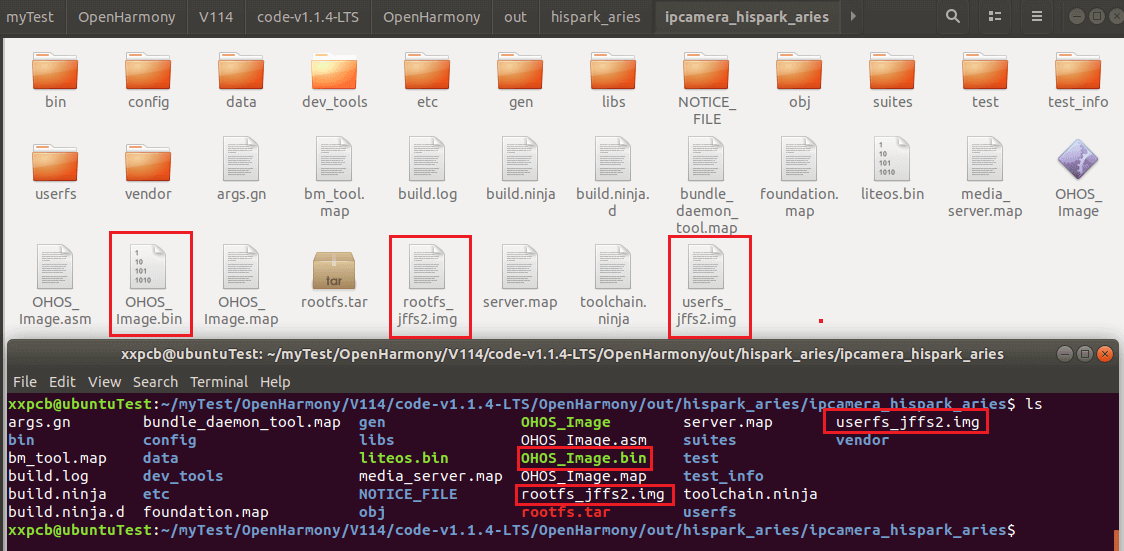Select the OHOS_Image.bin file icon
Screen dimensions: 1124x551
point(149,266)
